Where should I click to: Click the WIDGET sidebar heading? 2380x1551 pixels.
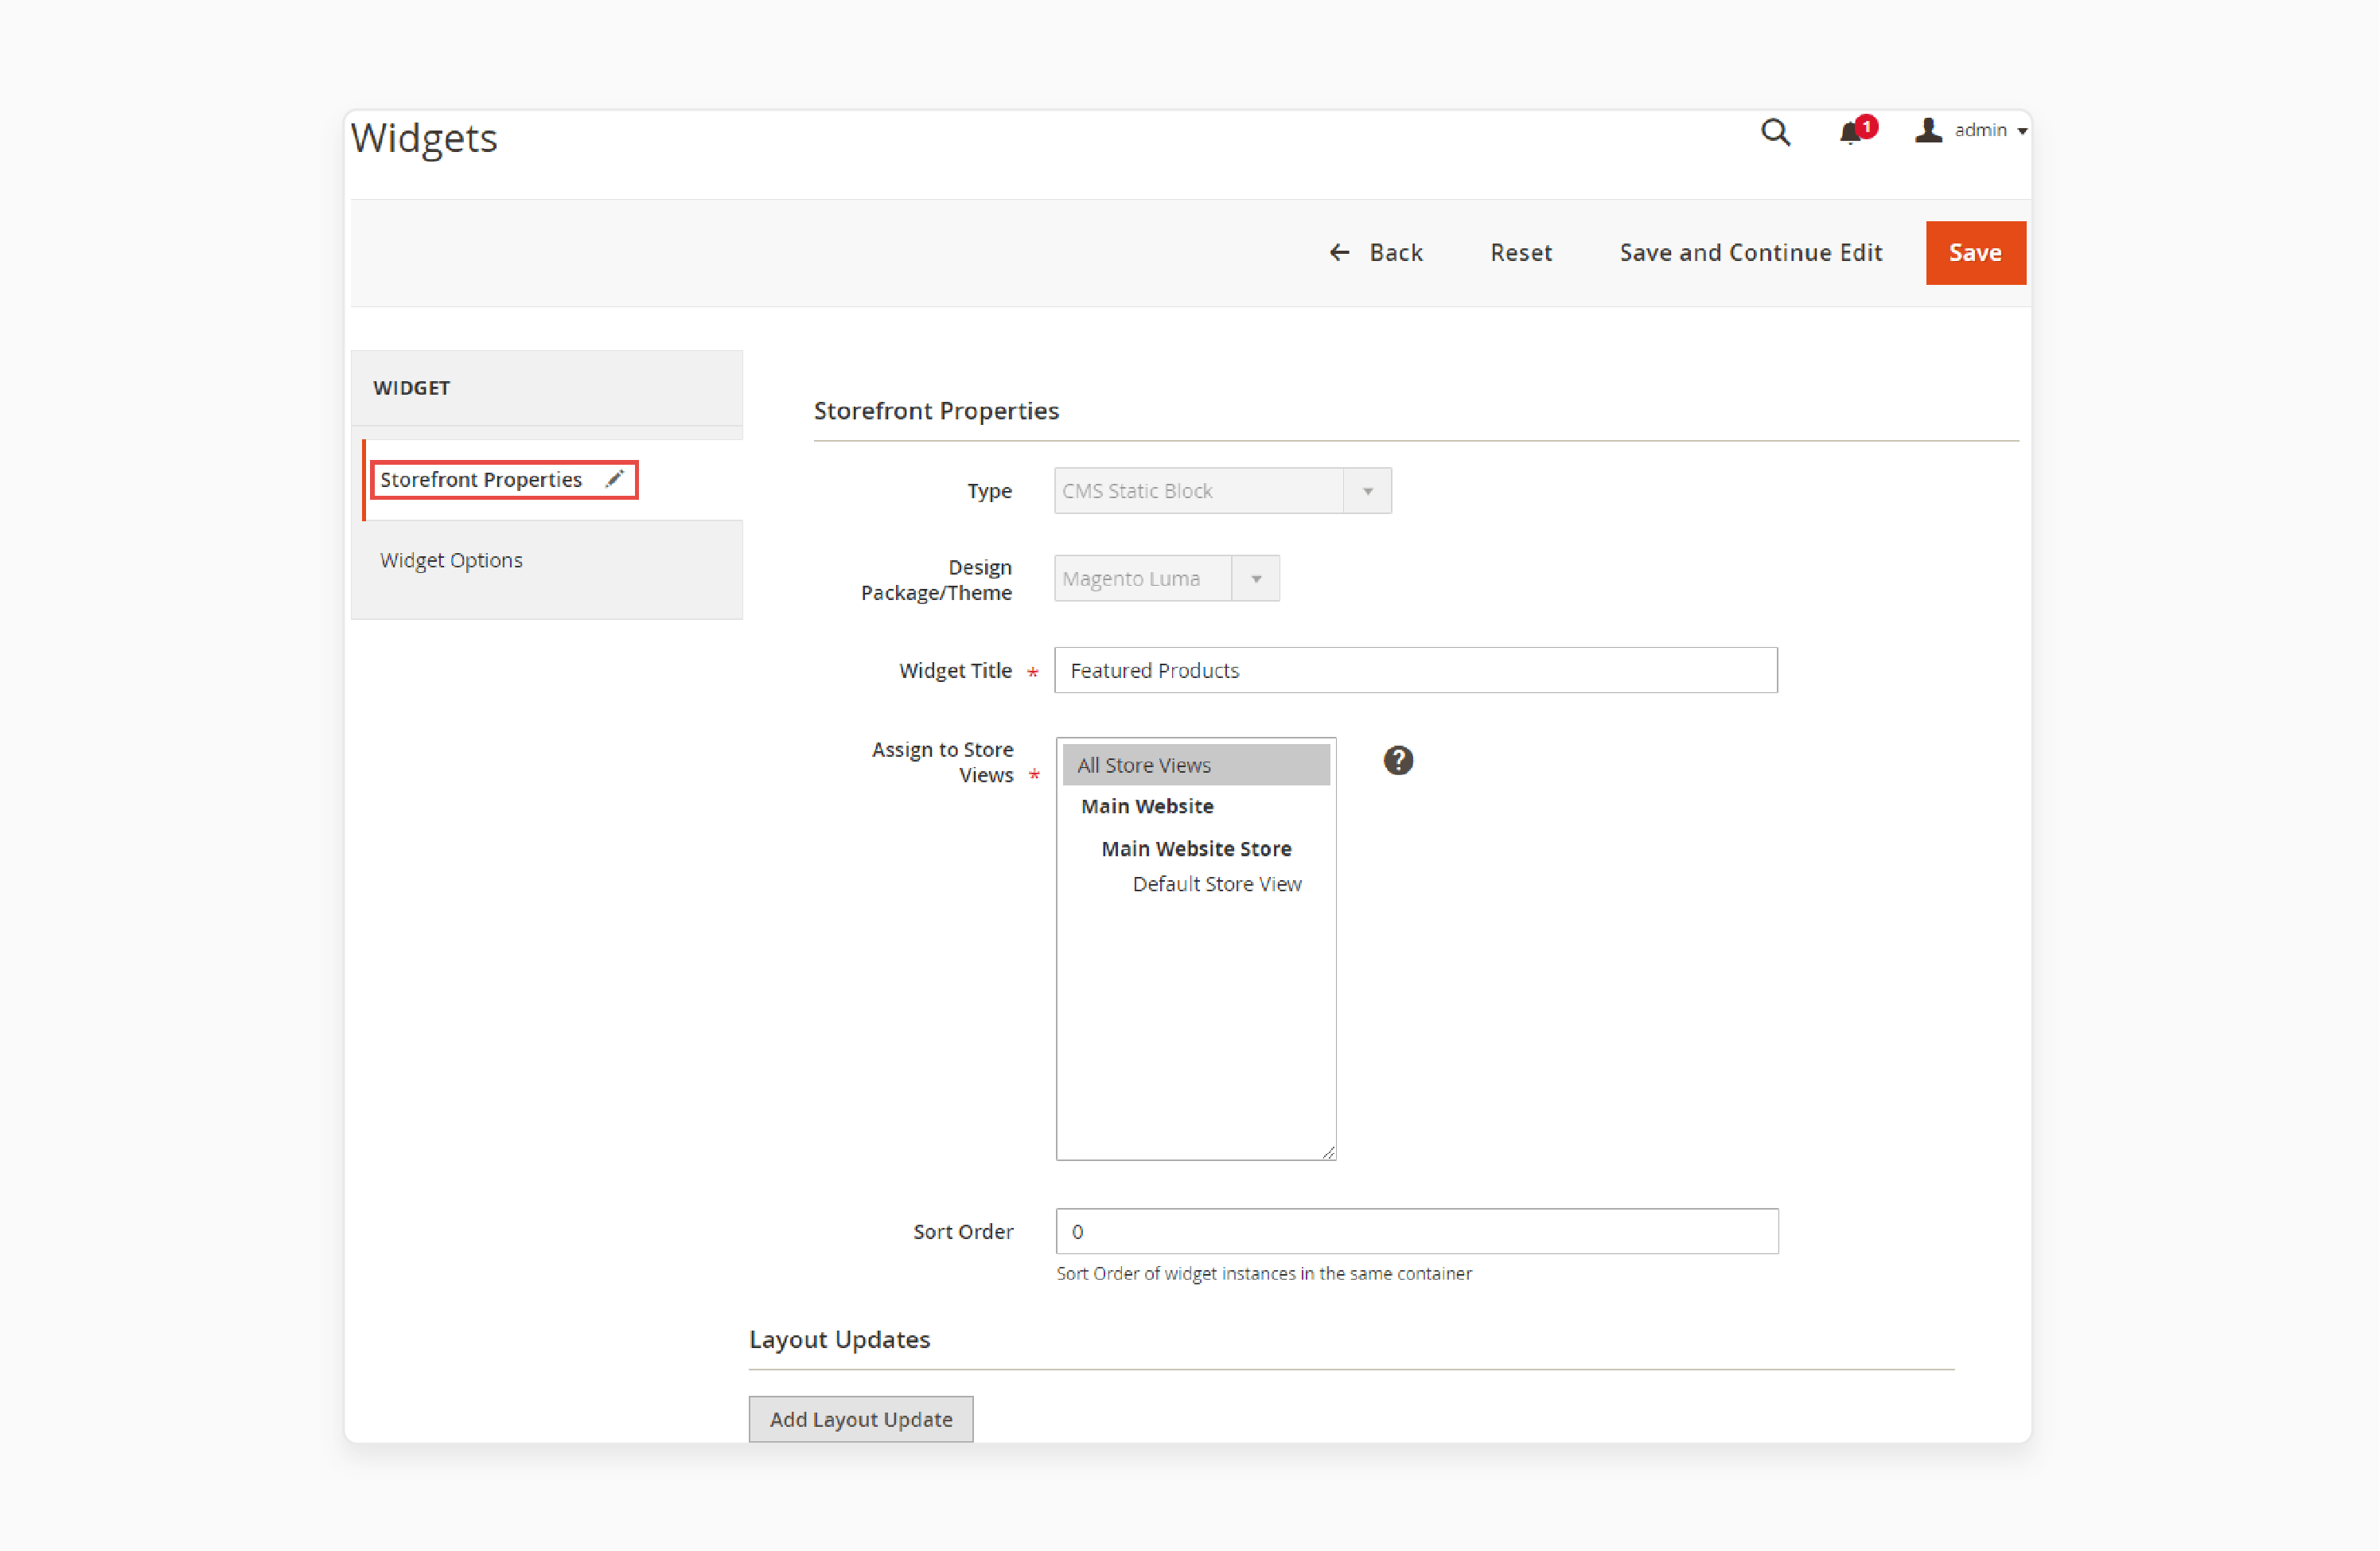click(411, 388)
